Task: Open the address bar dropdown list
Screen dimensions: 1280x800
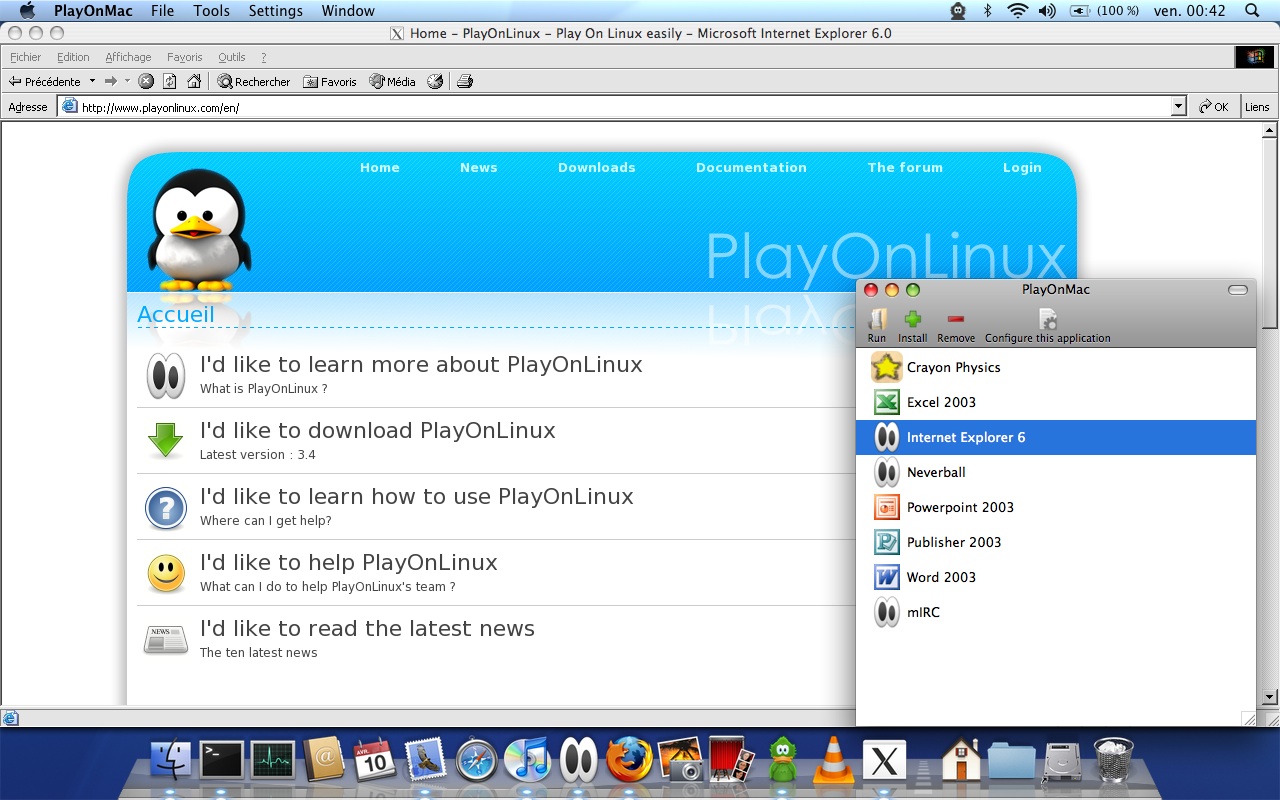Action: coord(1178,107)
